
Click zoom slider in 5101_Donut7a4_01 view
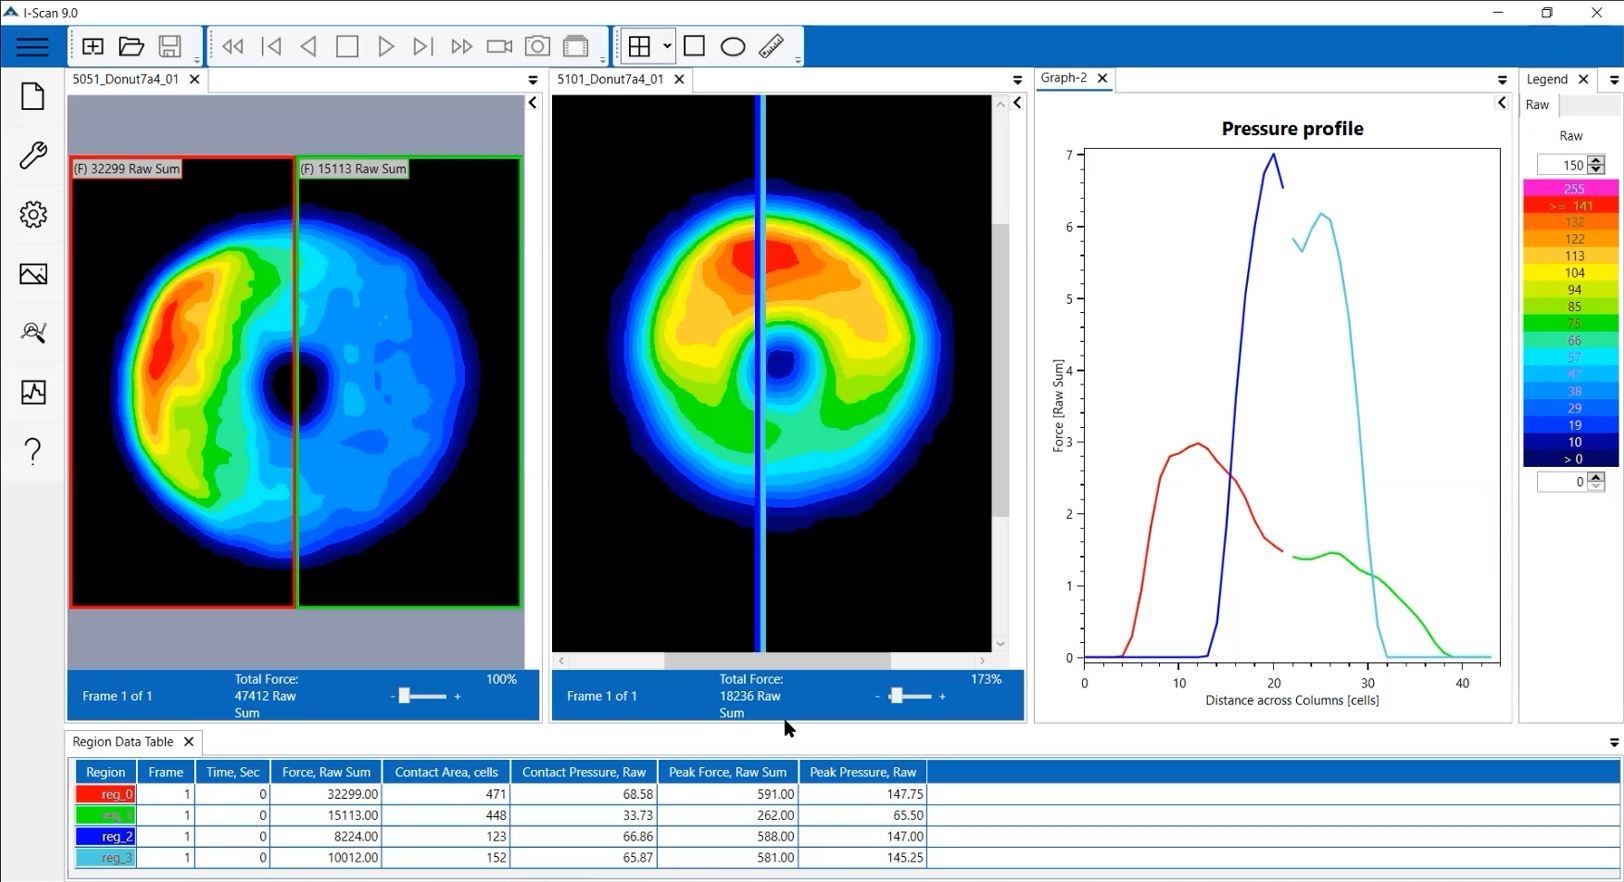coord(898,696)
